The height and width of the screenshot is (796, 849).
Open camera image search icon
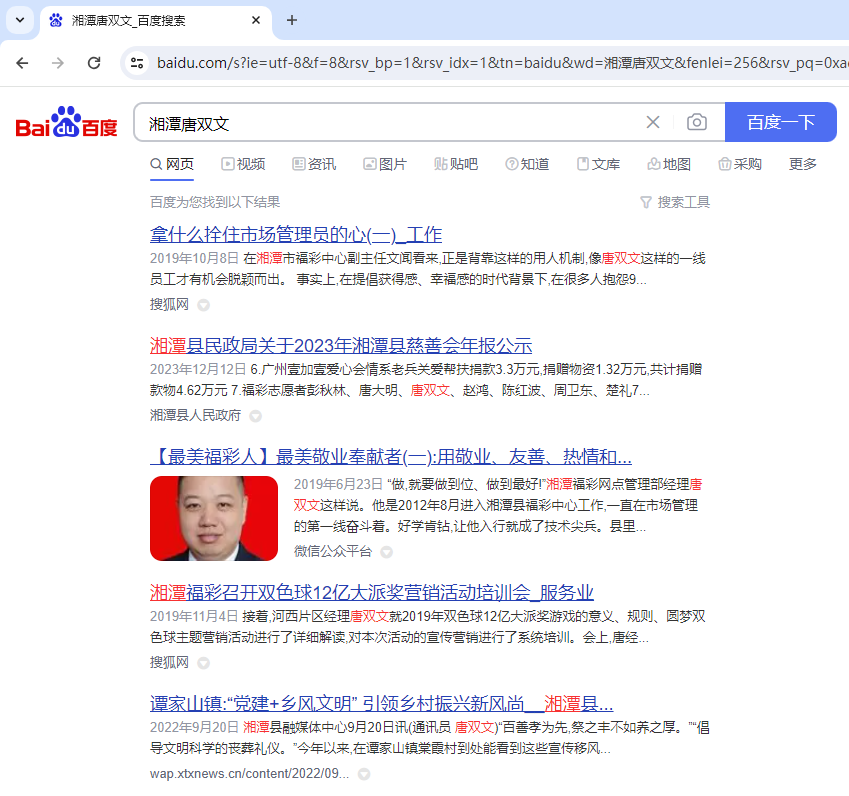pyautogui.click(x=697, y=122)
